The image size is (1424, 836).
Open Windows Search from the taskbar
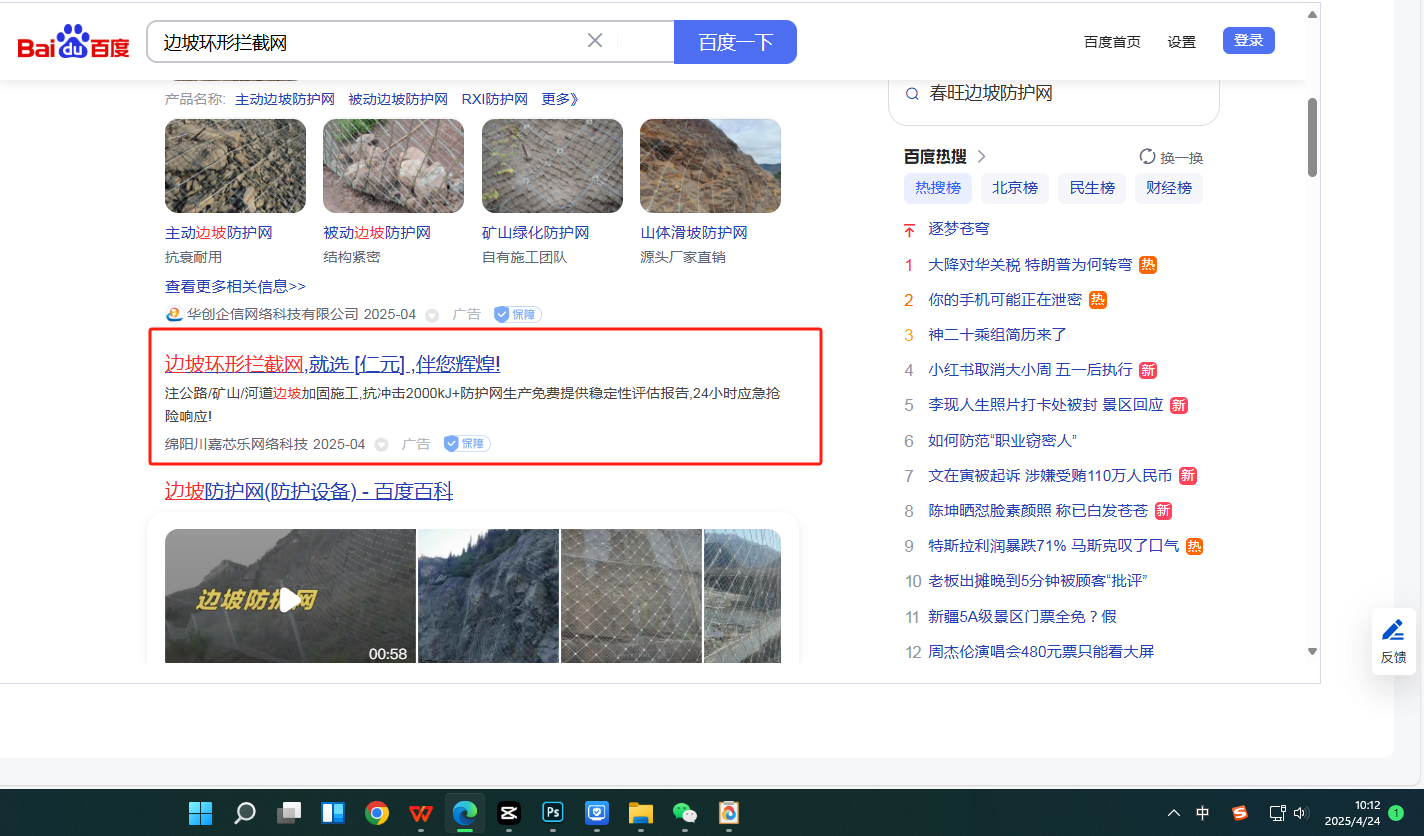244,812
